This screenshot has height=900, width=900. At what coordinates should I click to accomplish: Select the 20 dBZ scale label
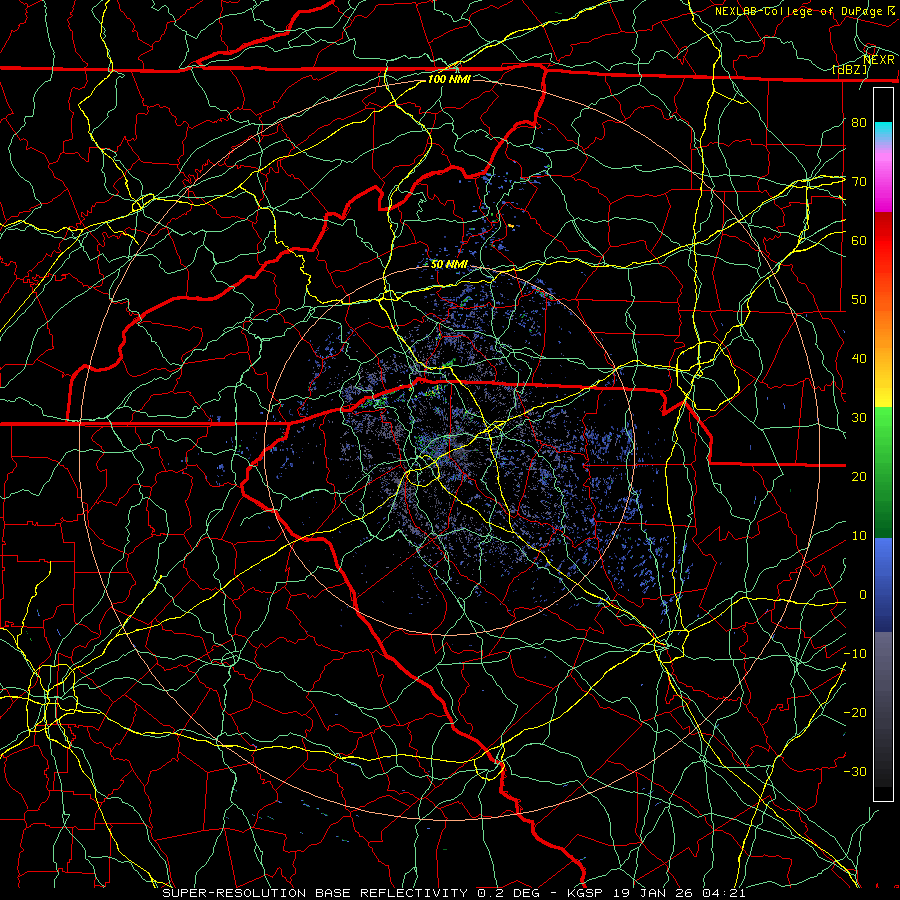[859, 476]
